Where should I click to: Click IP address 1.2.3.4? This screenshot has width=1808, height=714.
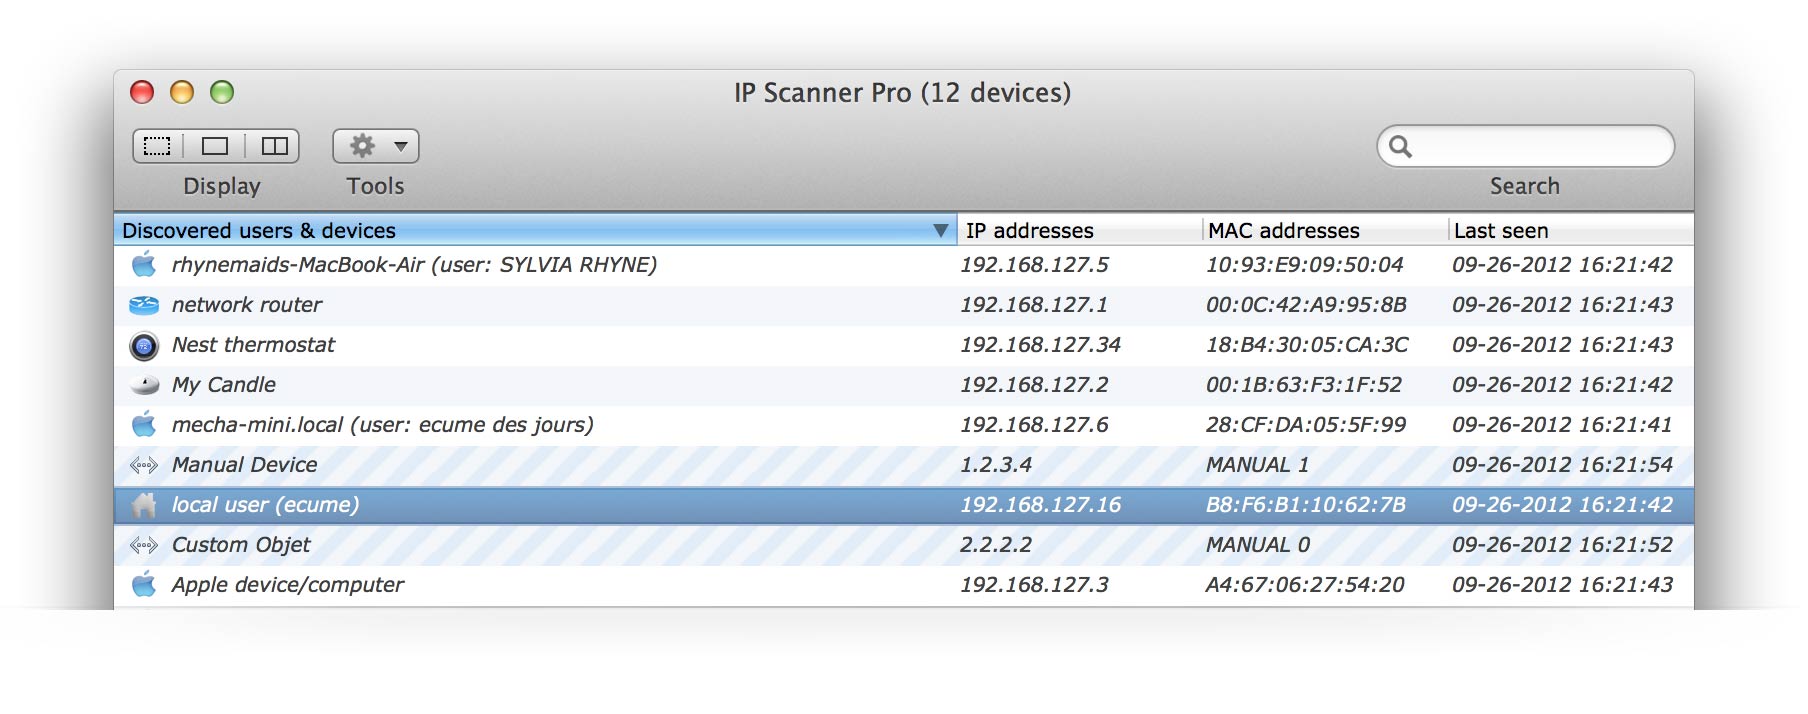click(996, 465)
